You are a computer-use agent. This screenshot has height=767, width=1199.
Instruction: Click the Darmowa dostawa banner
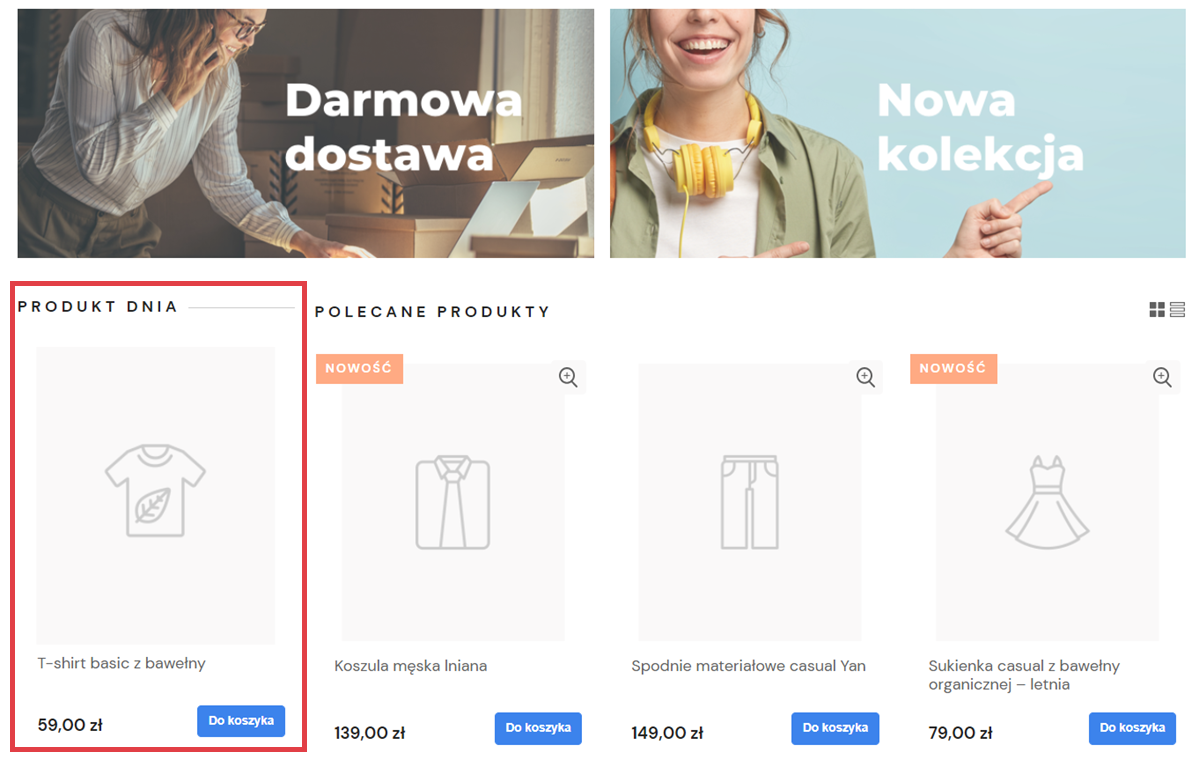pyautogui.click(x=305, y=133)
